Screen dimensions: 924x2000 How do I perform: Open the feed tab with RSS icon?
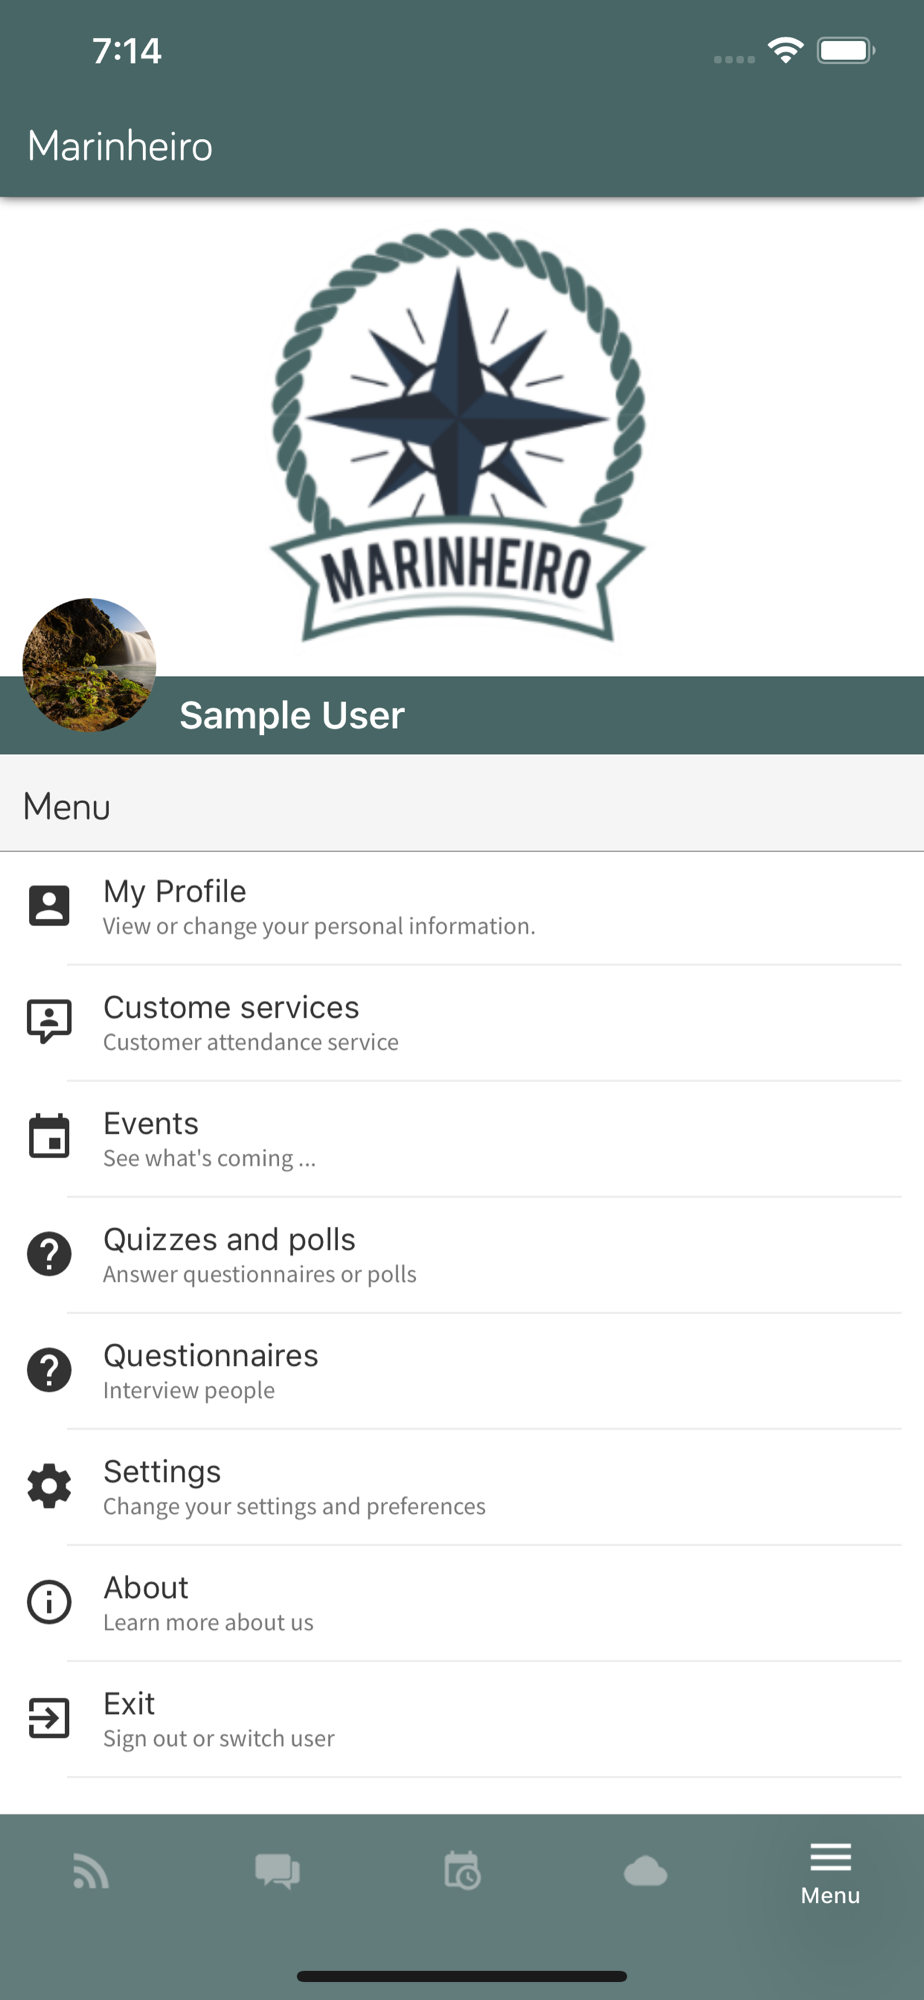coord(91,1871)
